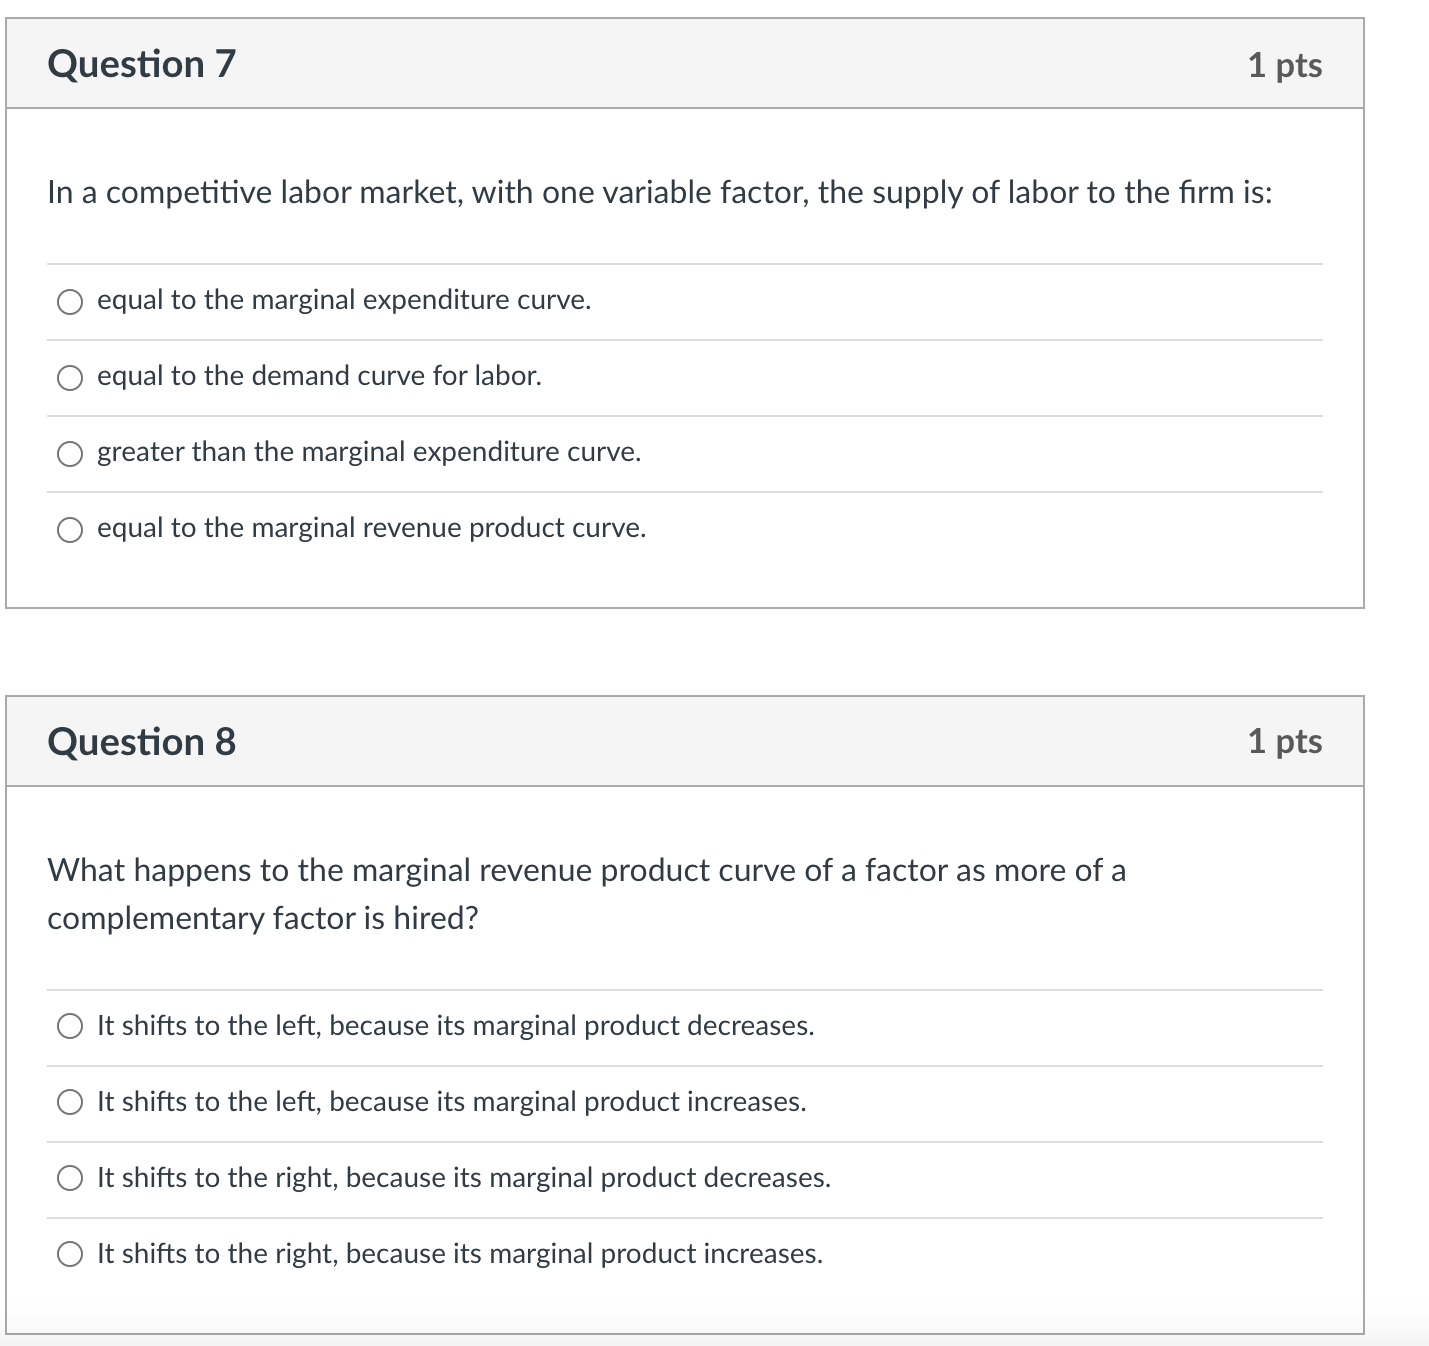1429x1346 pixels.
Task: Click the '1 pts' label on Question 8
Action: [1284, 741]
